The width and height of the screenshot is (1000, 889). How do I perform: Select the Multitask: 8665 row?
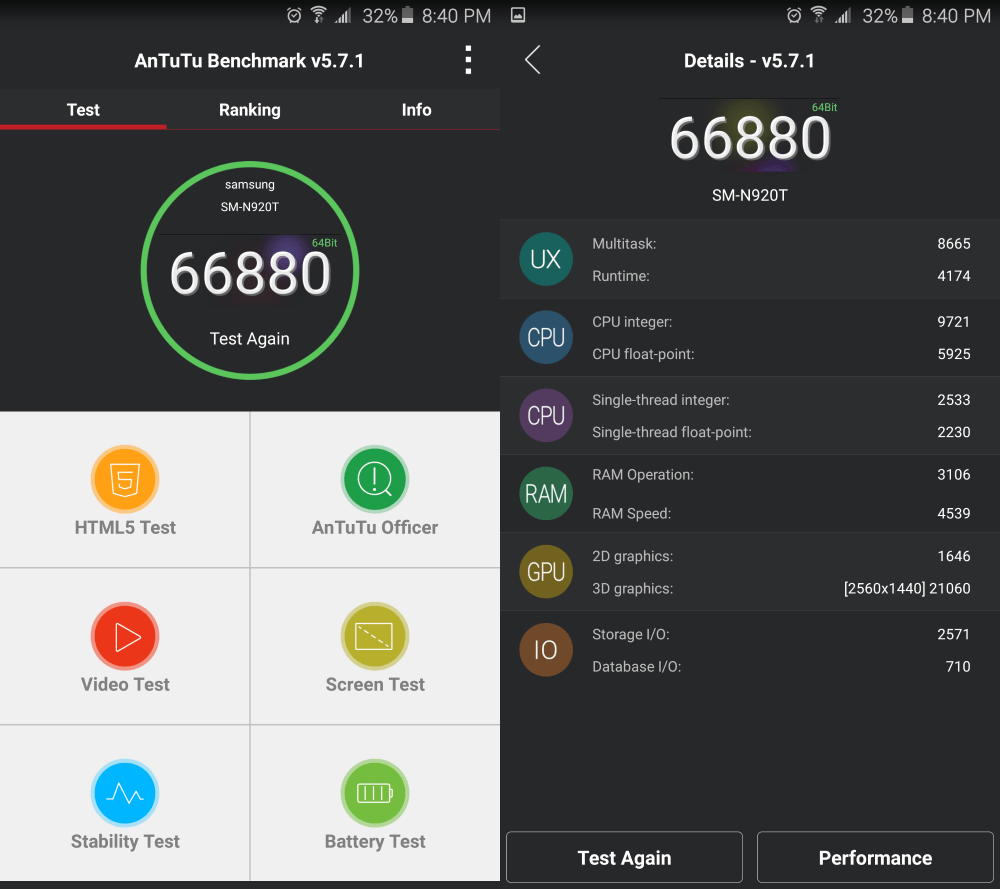coord(781,244)
